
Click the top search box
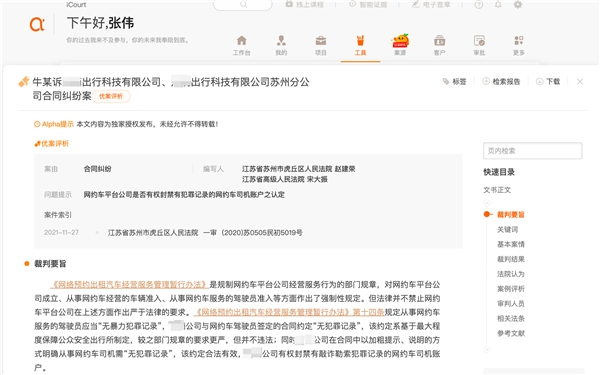(243, 5)
